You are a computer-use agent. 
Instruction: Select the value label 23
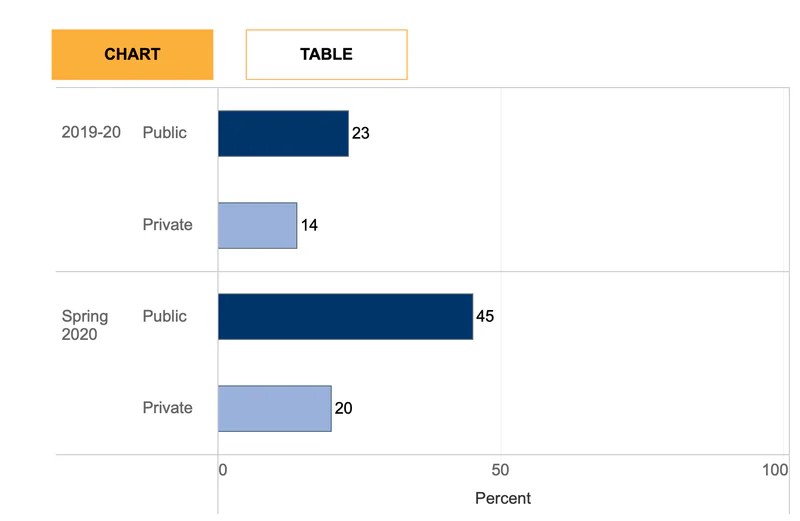(x=361, y=133)
